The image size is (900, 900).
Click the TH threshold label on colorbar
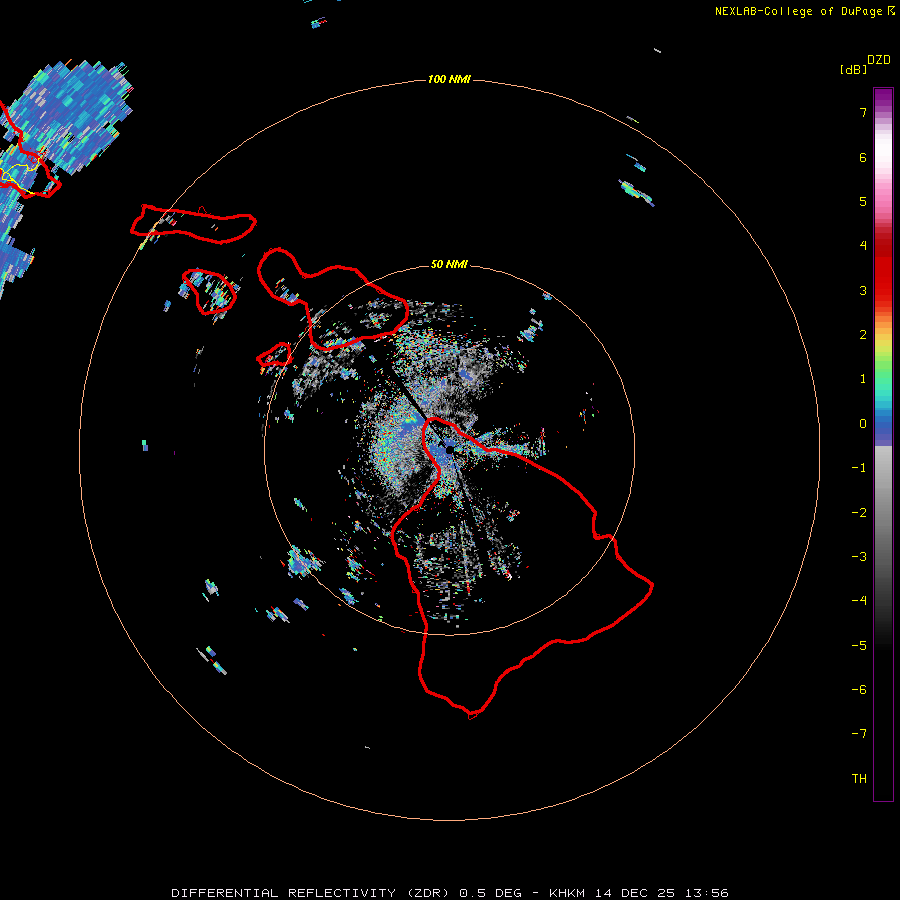(859, 779)
